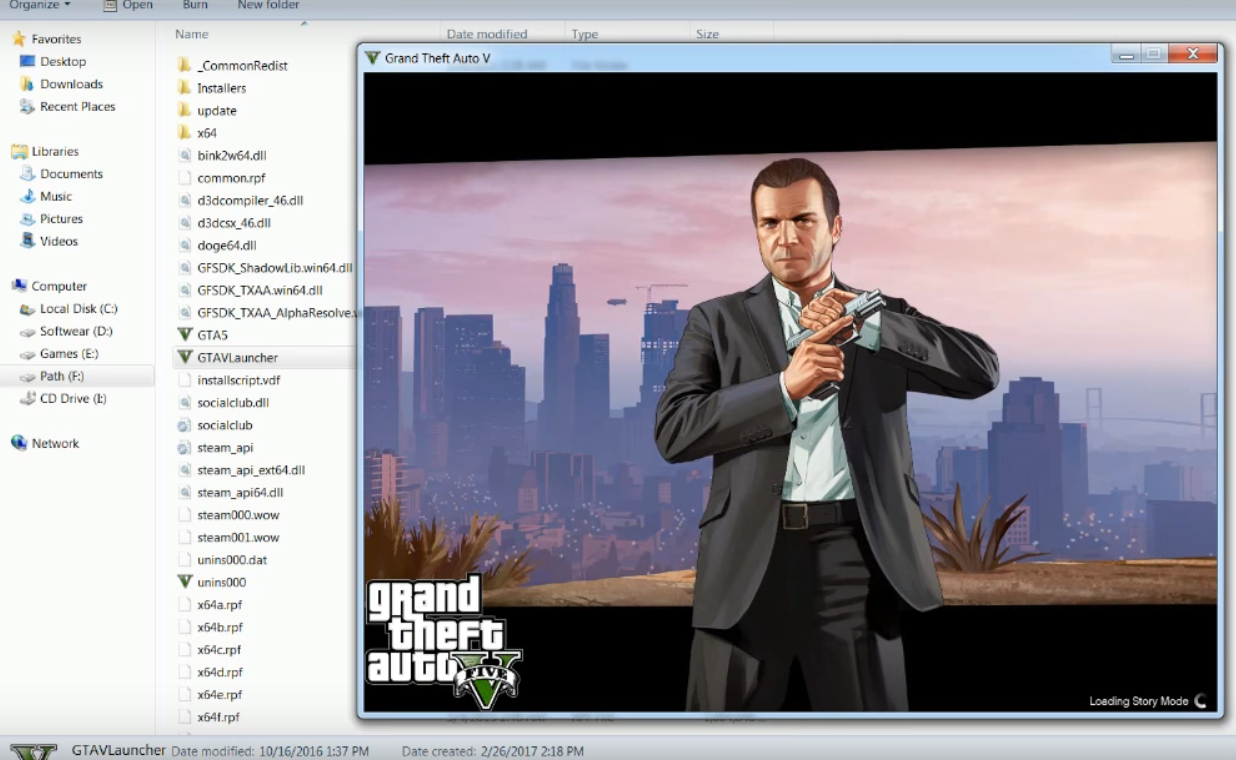Sort by Type column header
The height and width of the screenshot is (760, 1236).
pos(585,34)
